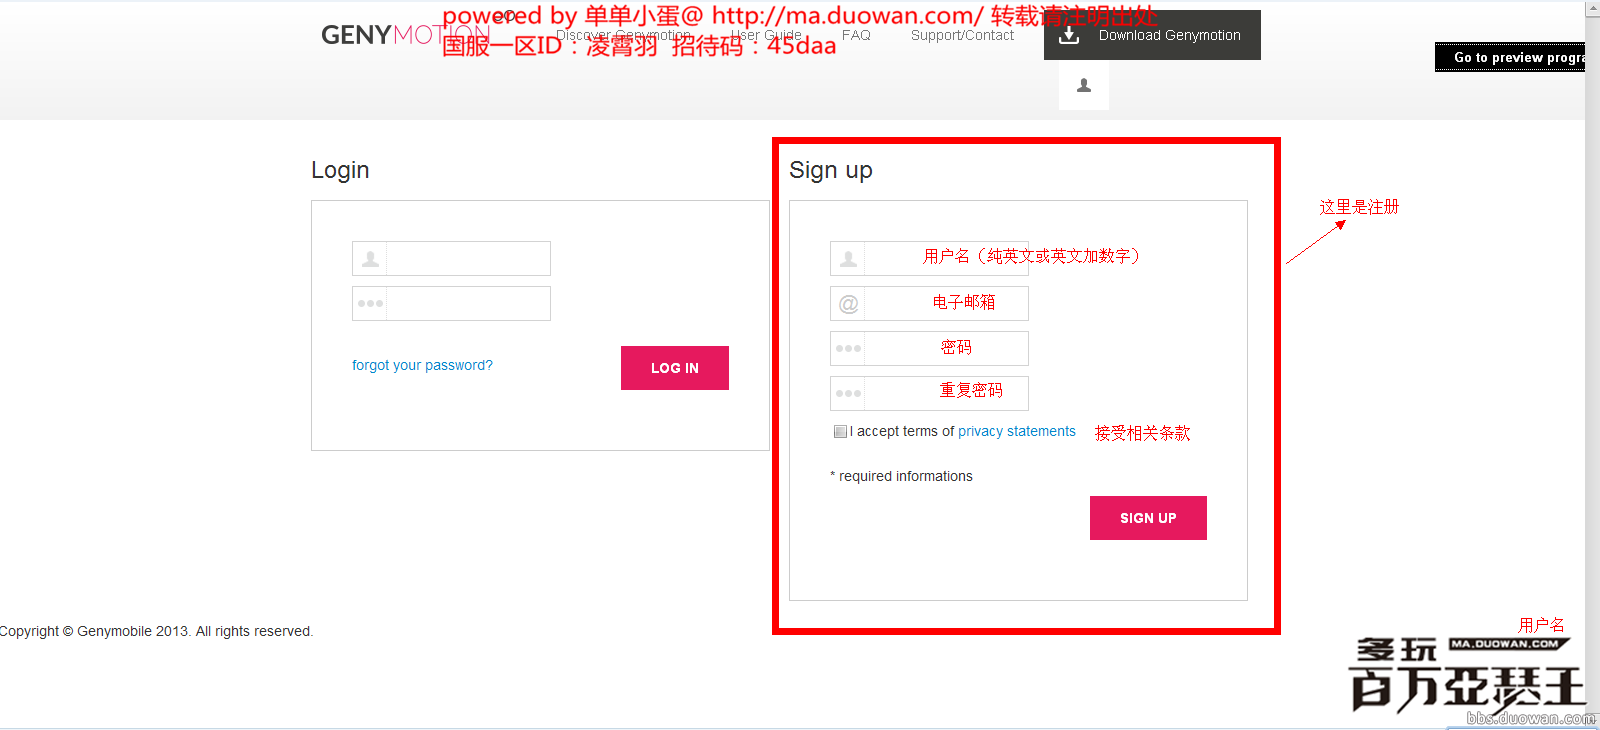Open the privacy statements link

(x=1016, y=431)
